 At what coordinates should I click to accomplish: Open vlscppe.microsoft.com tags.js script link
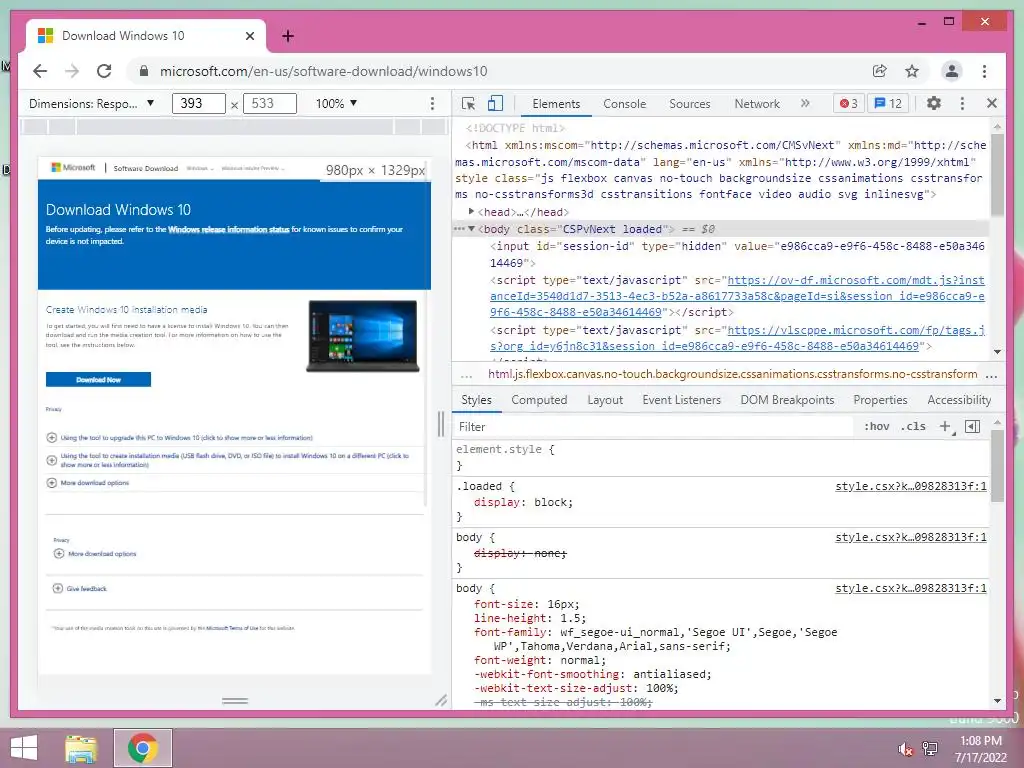737,338
